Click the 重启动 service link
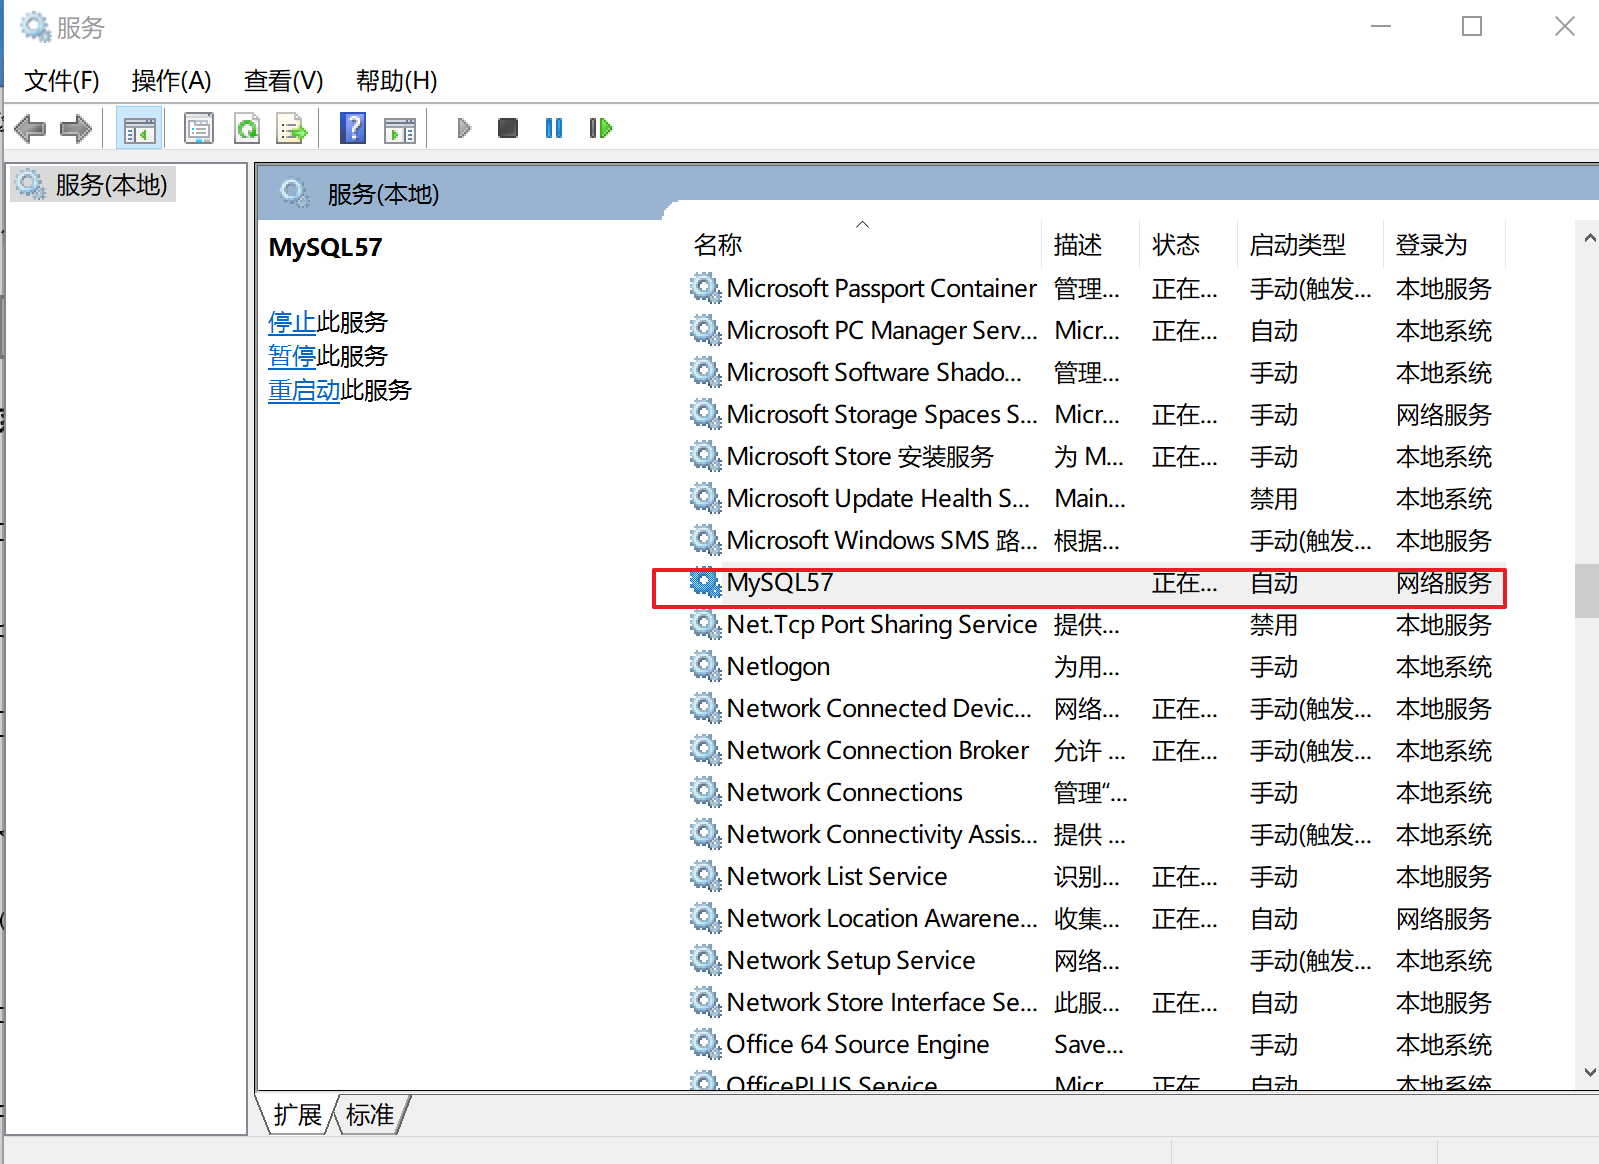This screenshot has height=1164, width=1599. [x=304, y=390]
